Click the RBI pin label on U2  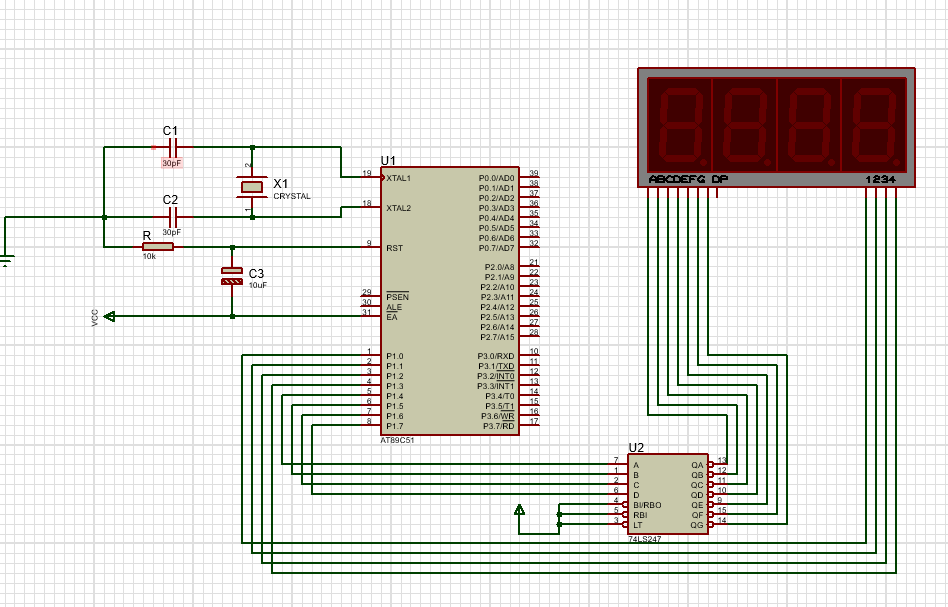click(640, 516)
